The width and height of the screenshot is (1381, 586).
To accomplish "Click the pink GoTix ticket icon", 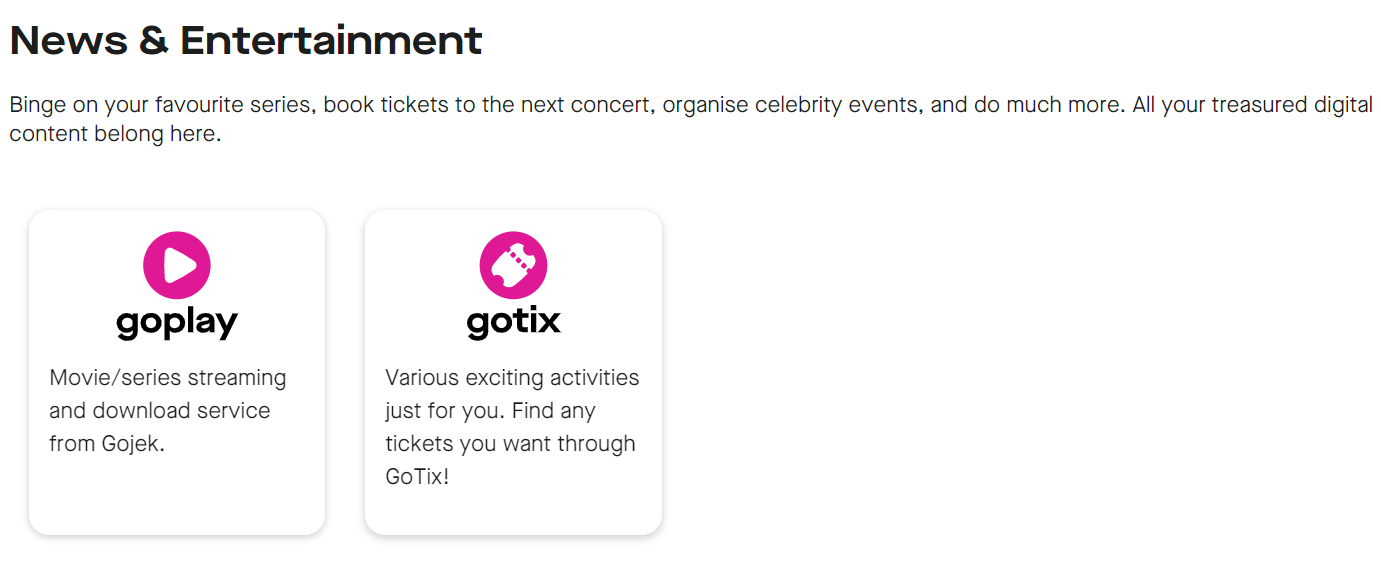I will pos(513,265).
